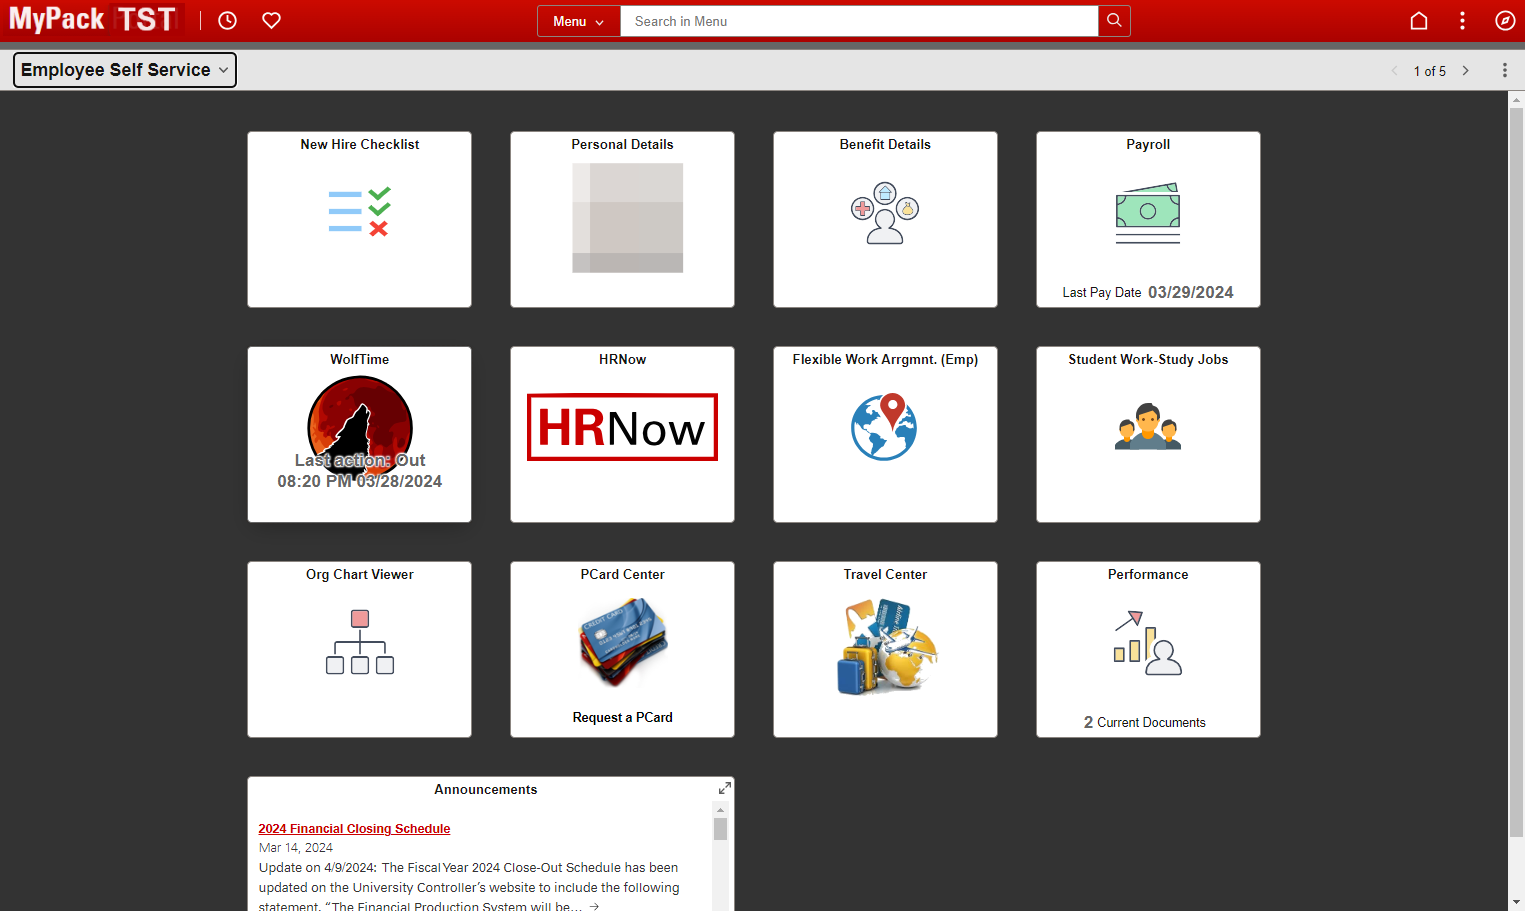
Task: Click Mar 14, 2024 announcement date
Action: tap(296, 847)
